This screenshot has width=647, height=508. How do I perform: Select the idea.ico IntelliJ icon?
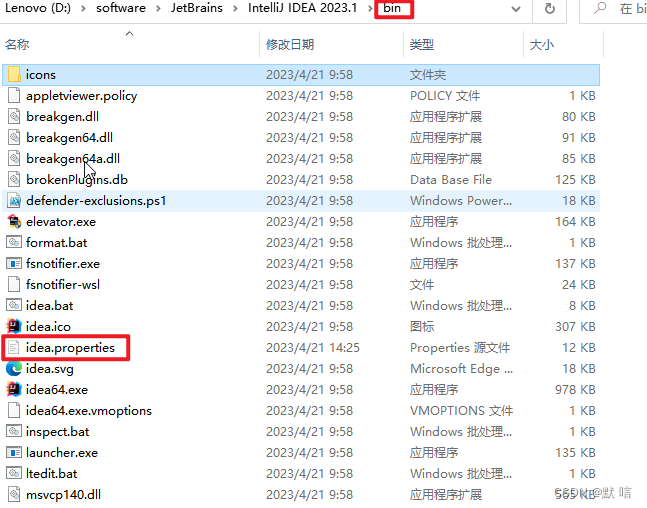[14, 327]
